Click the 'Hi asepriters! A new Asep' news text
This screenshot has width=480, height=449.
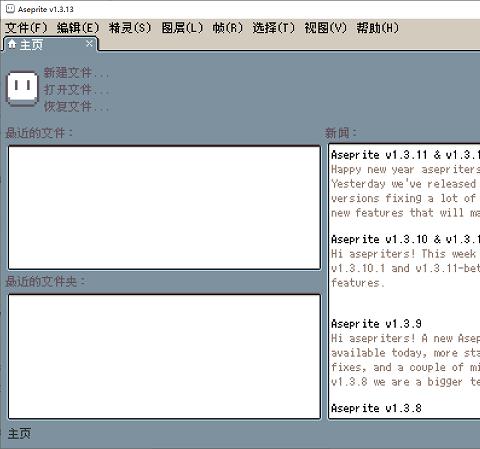(405, 338)
